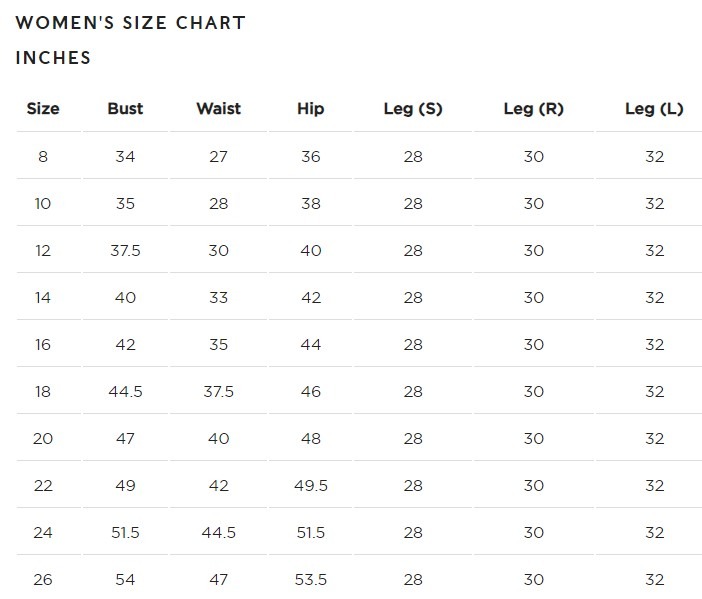Click waist value 33 in size 14 row
Screen dimensions: 702x599
coord(218,298)
